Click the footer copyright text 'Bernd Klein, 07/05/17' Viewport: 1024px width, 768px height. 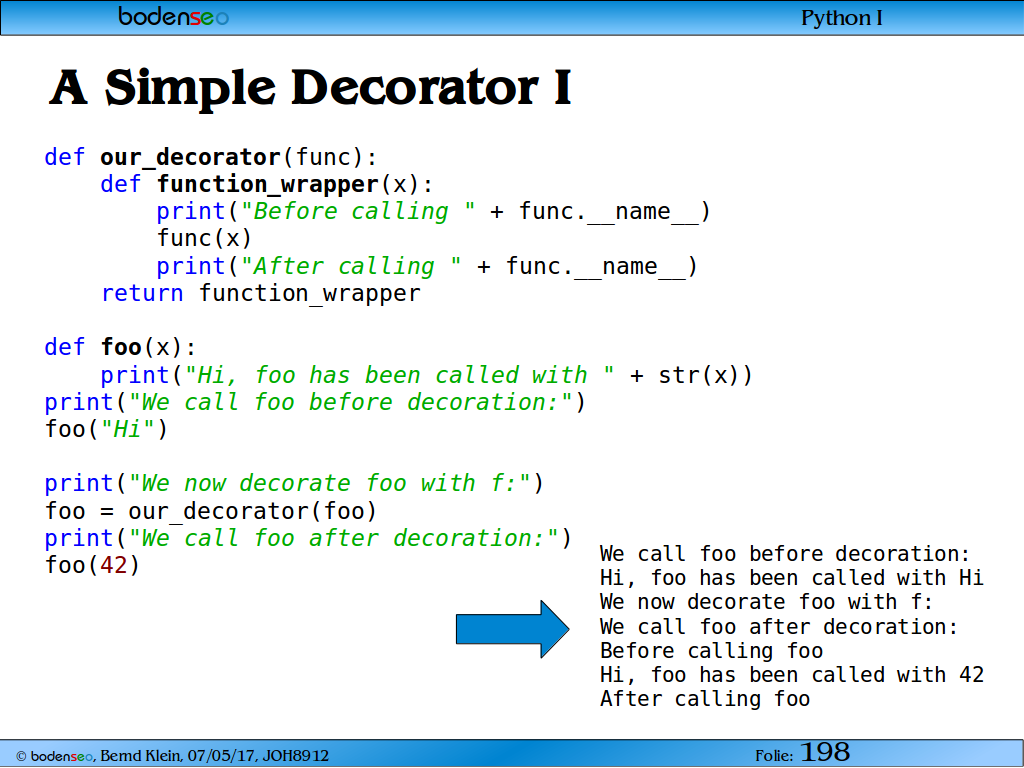coord(179,756)
